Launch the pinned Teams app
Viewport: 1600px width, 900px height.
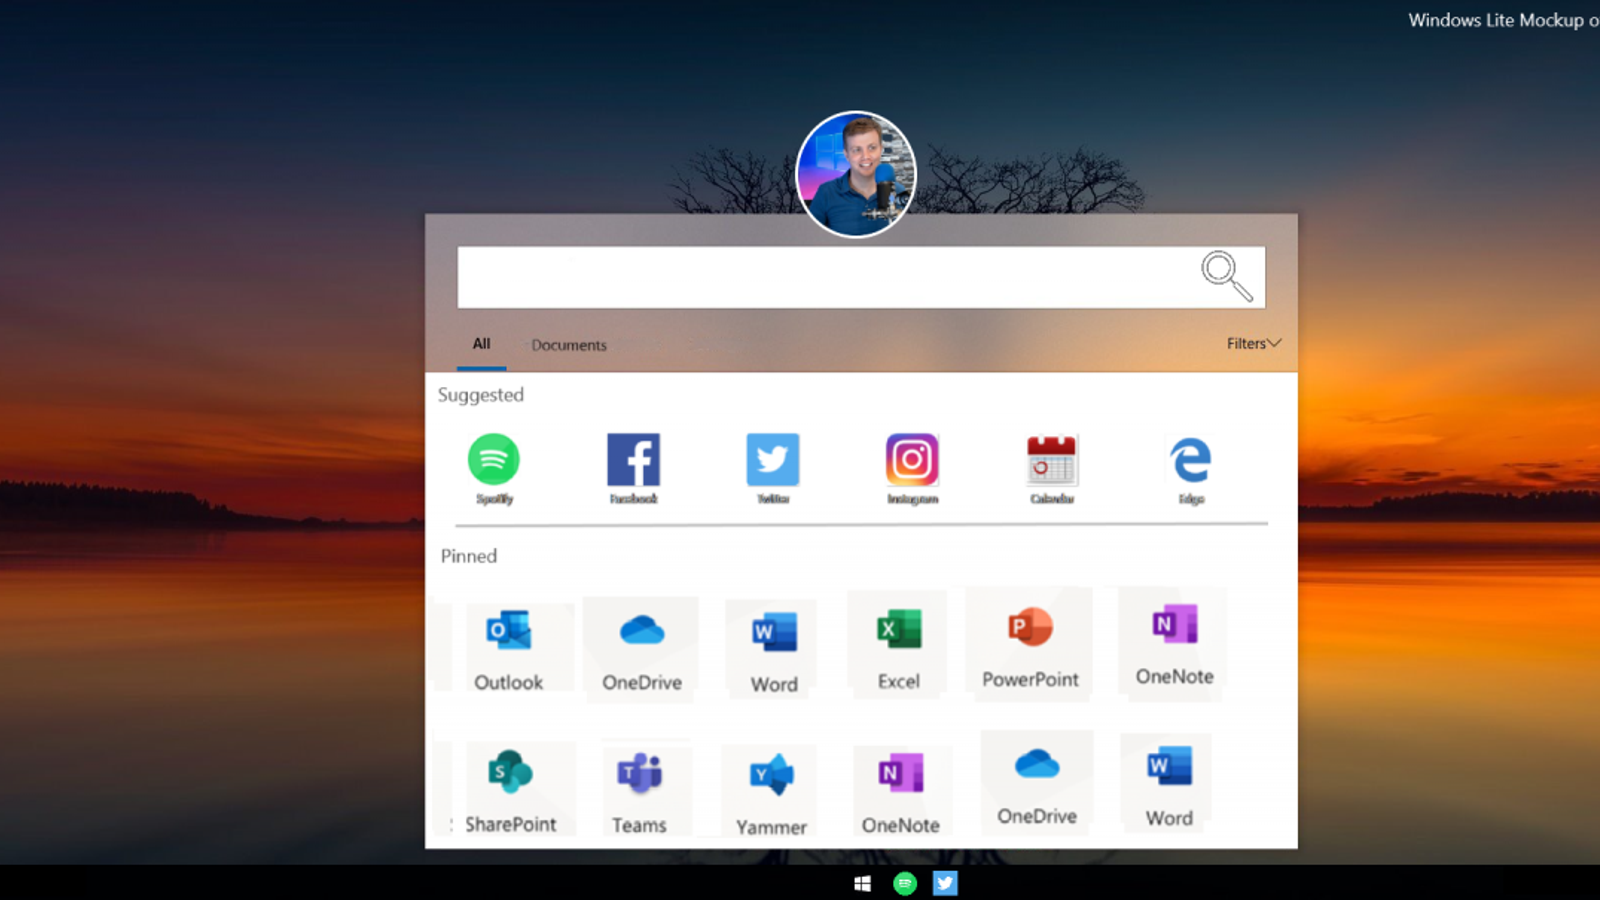coord(640,791)
